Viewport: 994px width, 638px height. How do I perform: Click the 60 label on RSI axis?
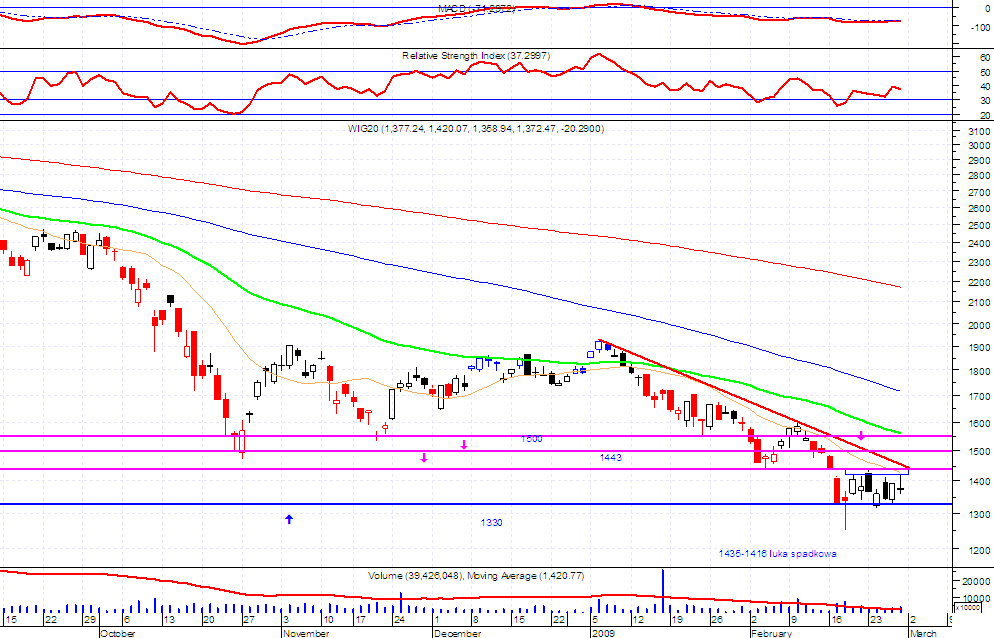(984, 58)
